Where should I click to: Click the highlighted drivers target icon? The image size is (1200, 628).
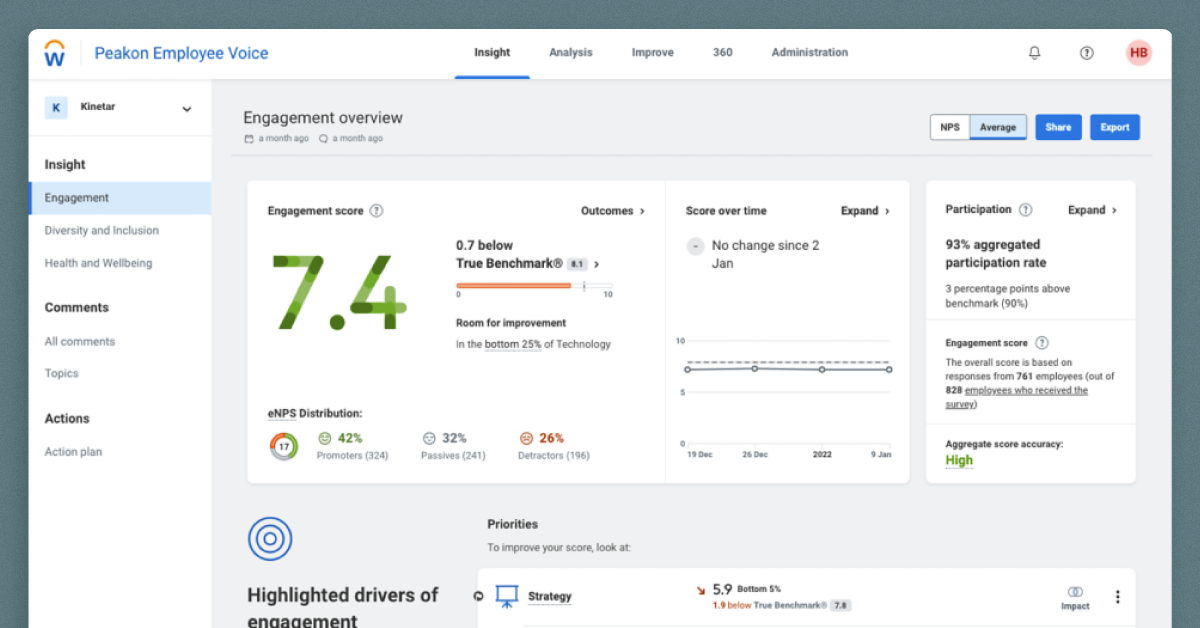[270, 539]
